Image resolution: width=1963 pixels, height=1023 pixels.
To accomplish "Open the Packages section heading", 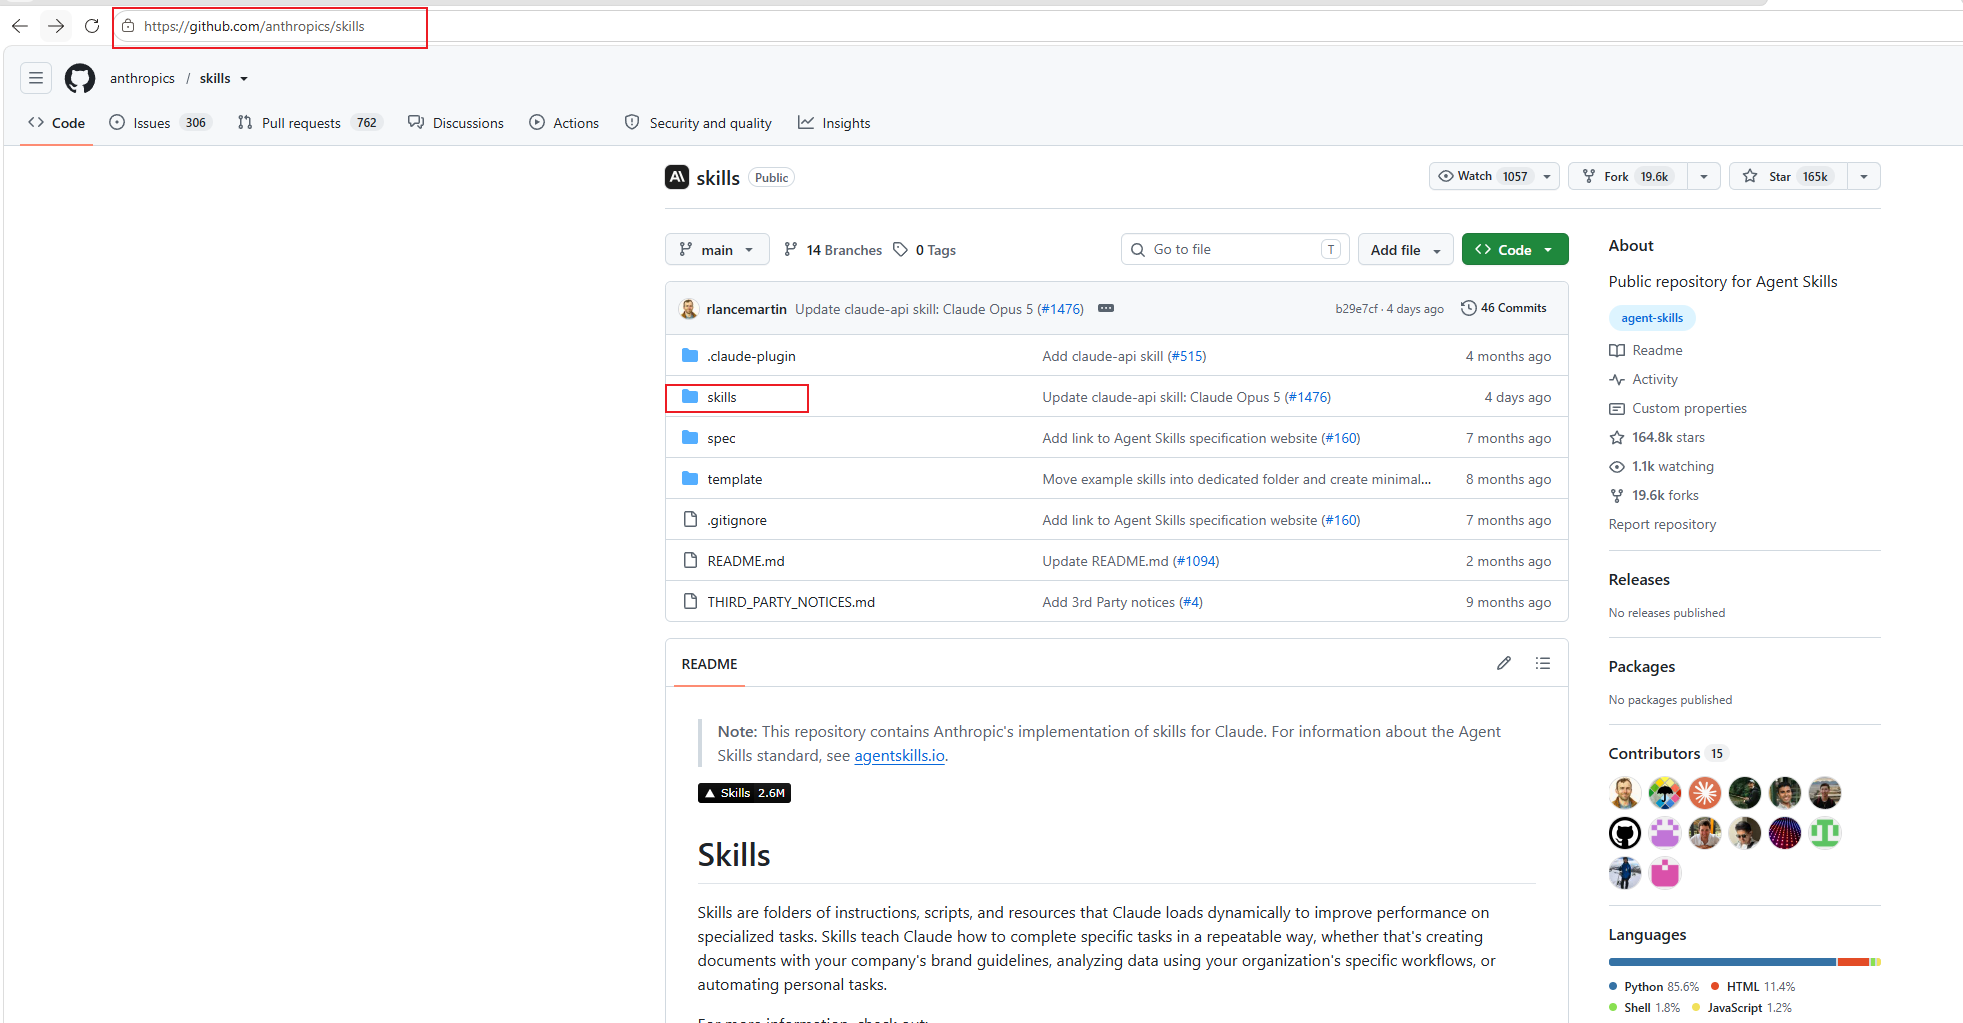I will [1642, 666].
